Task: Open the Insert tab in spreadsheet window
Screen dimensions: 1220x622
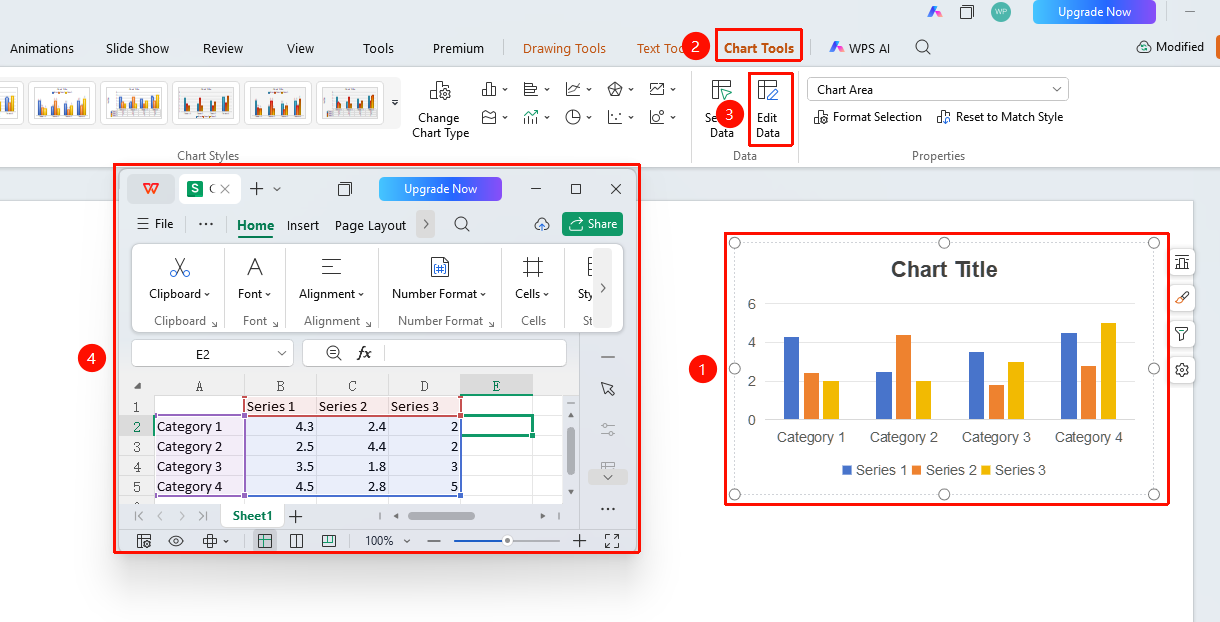Action: point(303,225)
